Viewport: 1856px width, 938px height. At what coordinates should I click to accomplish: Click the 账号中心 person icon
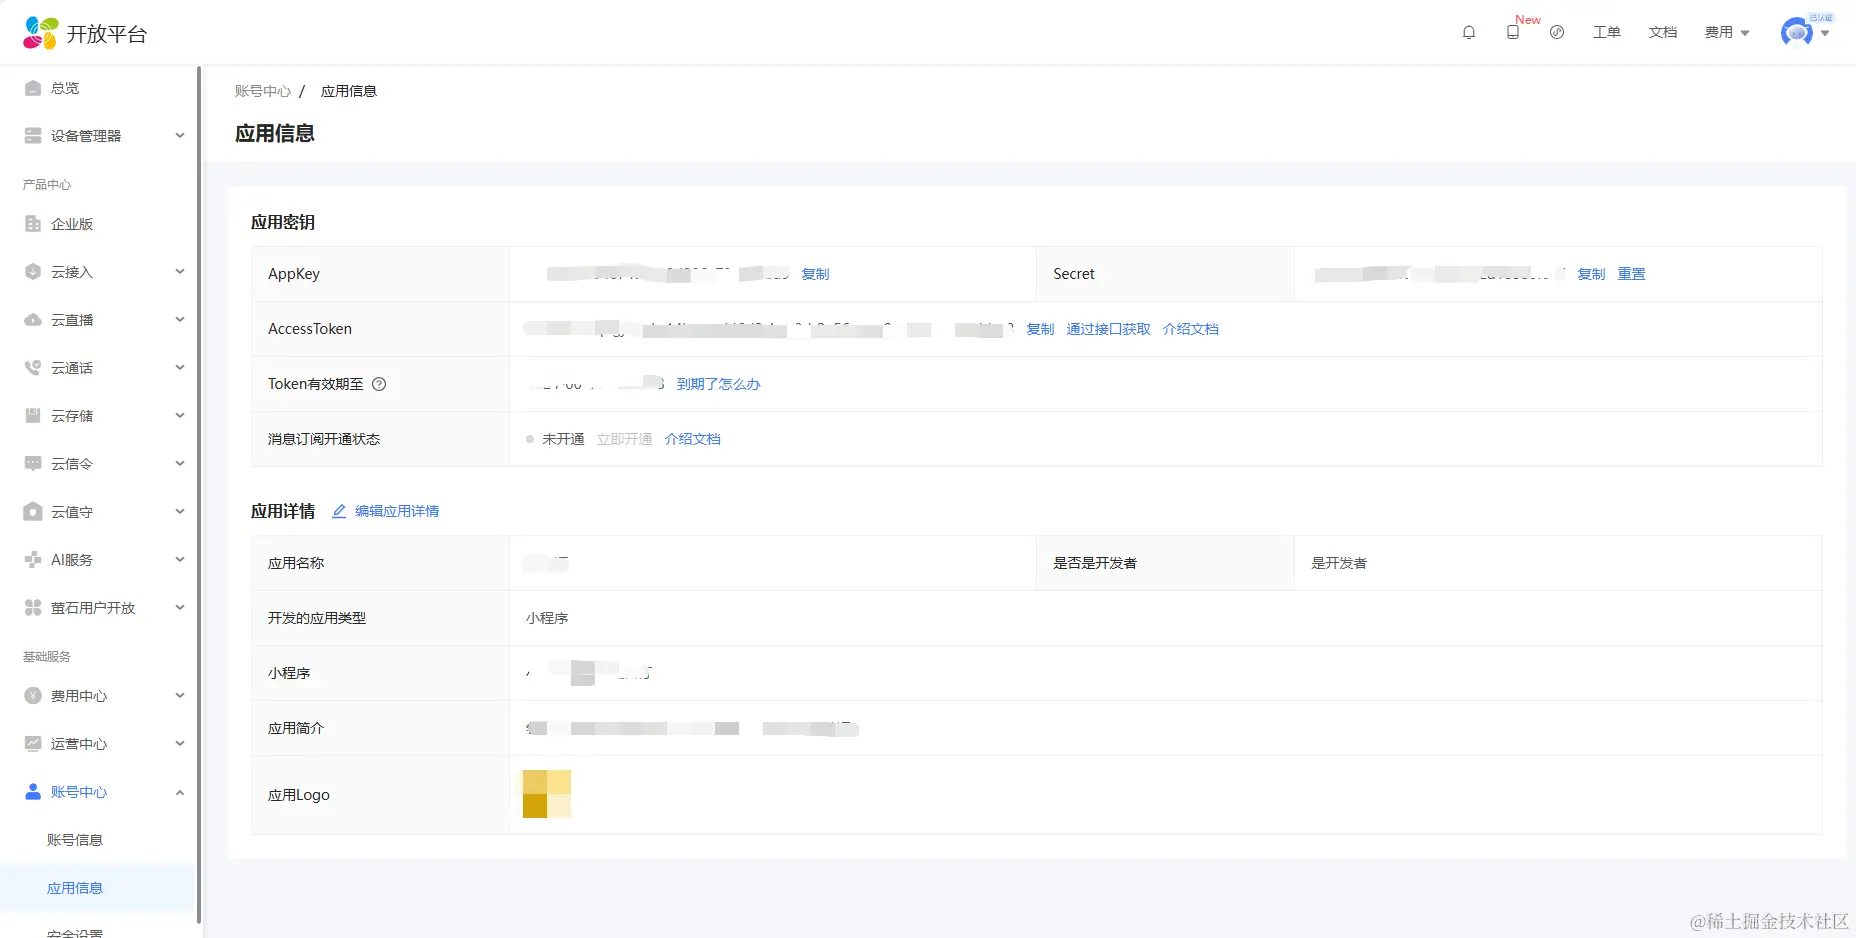click(33, 792)
